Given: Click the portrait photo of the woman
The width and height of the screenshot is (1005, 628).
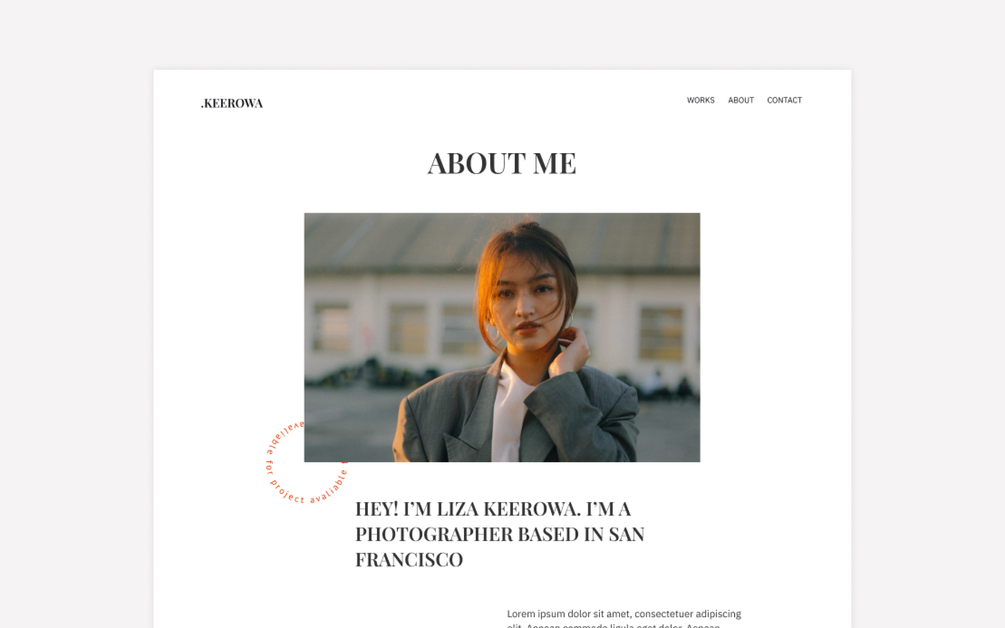Looking at the screenshot, I should point(502,337).
